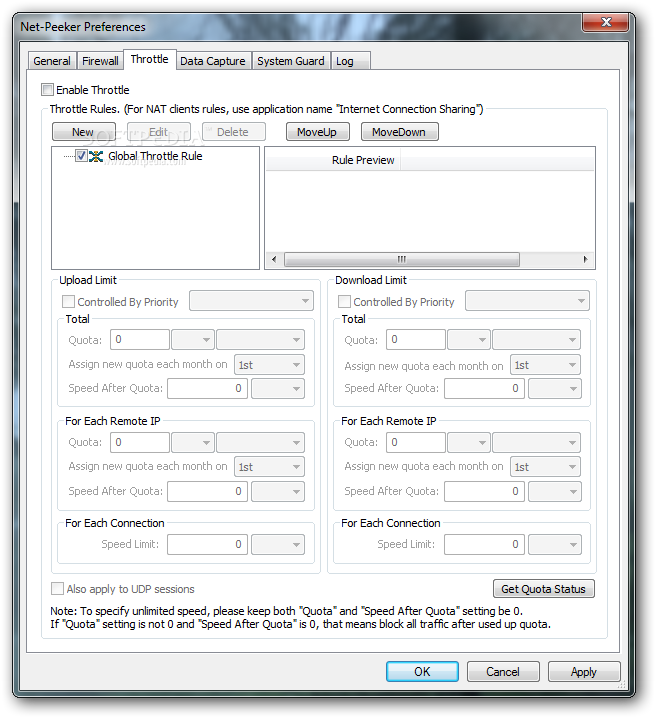Click the Edit rule button
The image size is (656, 718).
coord(158,132)
